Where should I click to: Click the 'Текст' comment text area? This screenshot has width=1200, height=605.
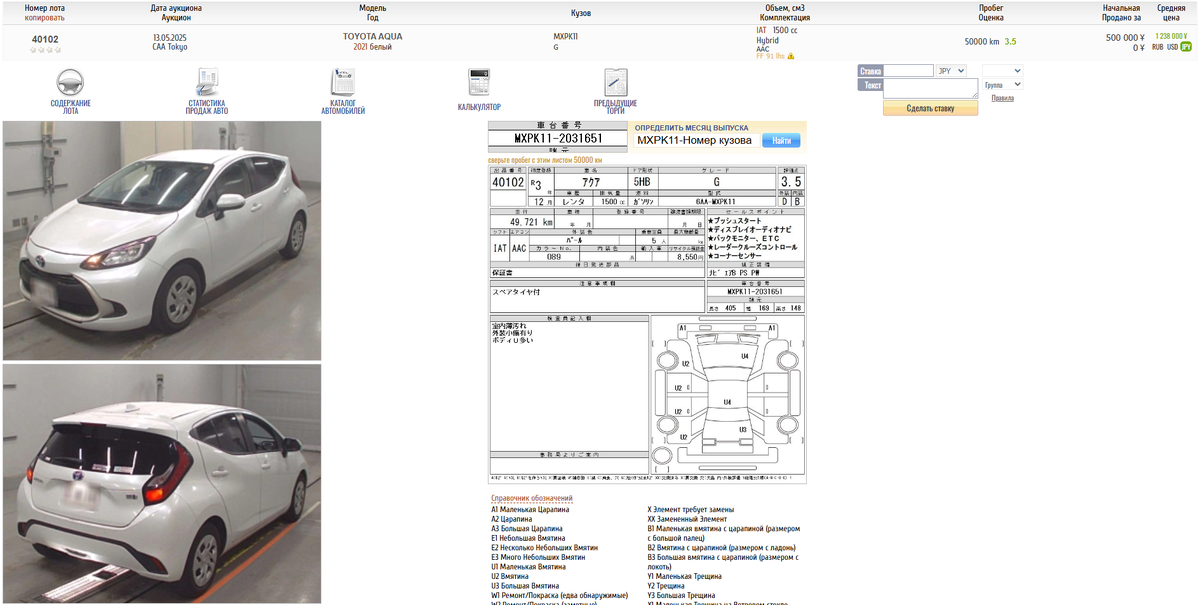click(930, 89)
